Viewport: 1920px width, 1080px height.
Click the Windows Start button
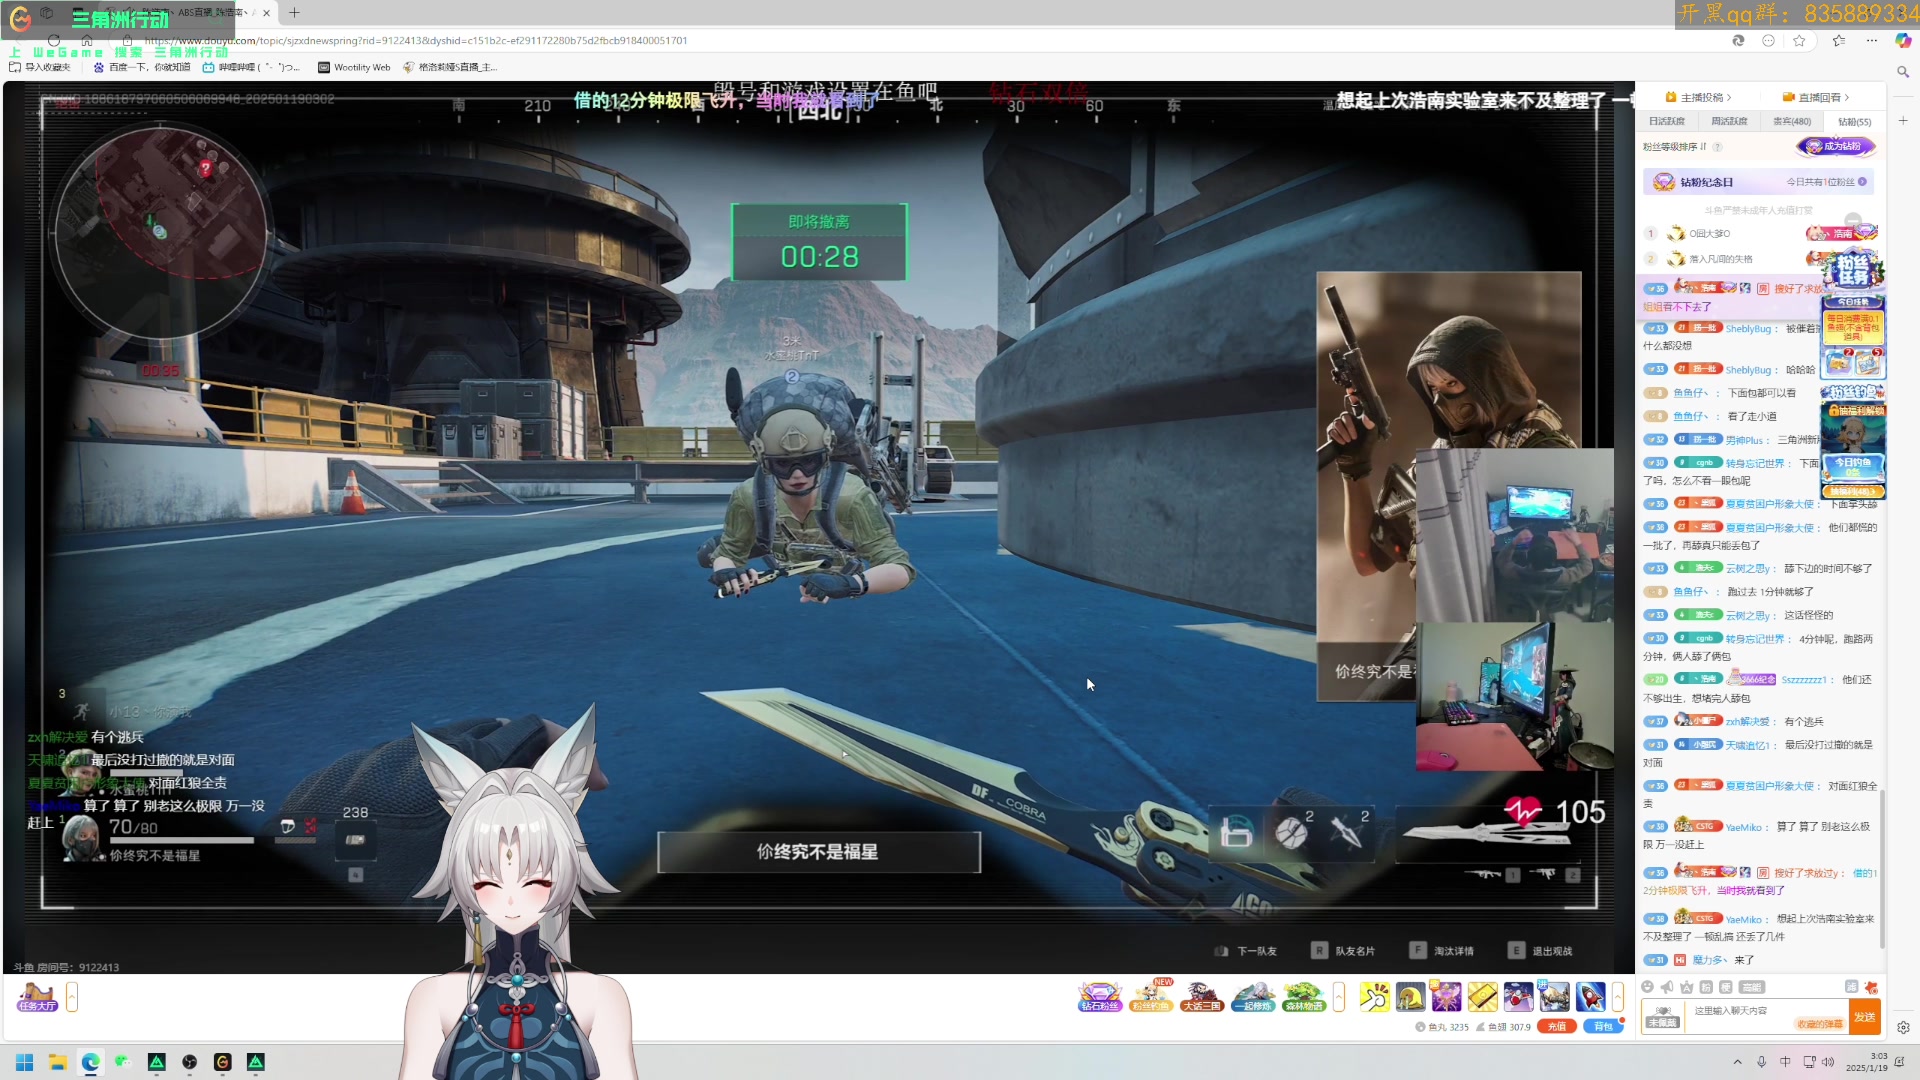pyautogui.click(x=25, y=1062)
